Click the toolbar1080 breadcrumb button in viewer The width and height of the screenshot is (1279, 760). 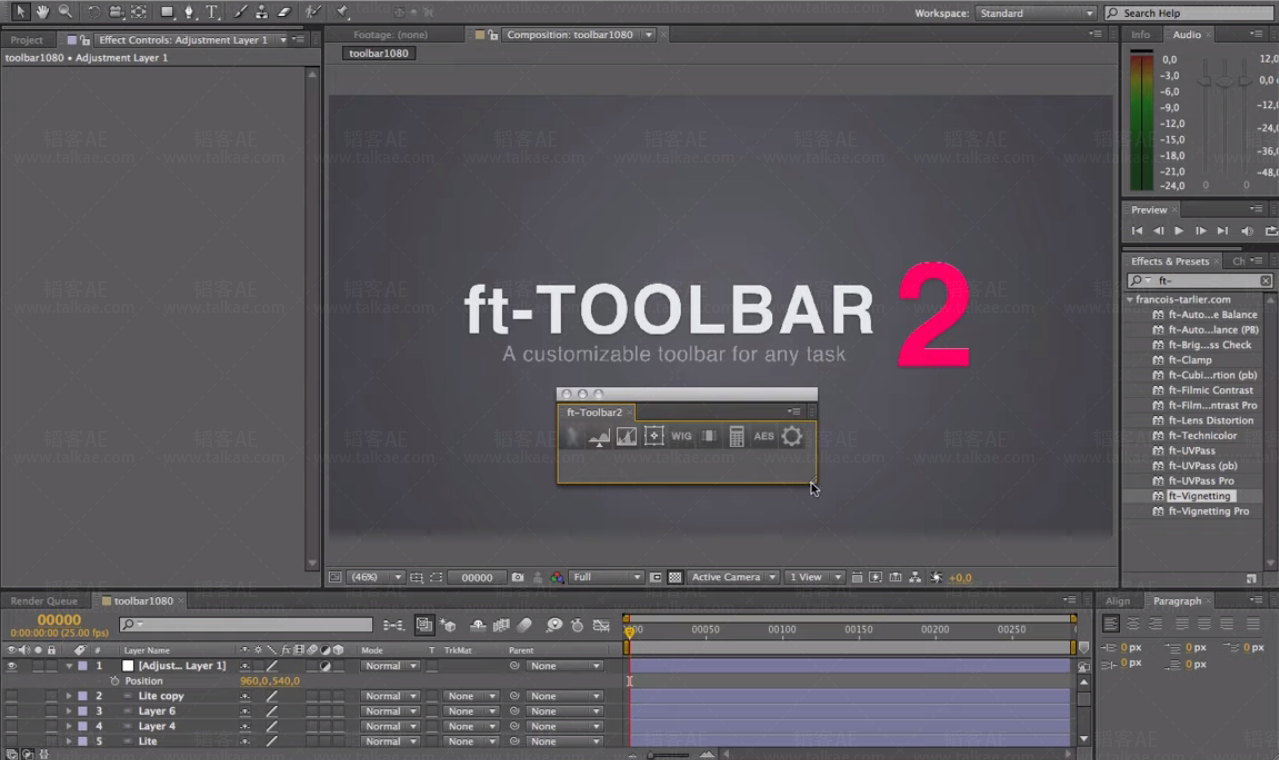tap(379, 53)
